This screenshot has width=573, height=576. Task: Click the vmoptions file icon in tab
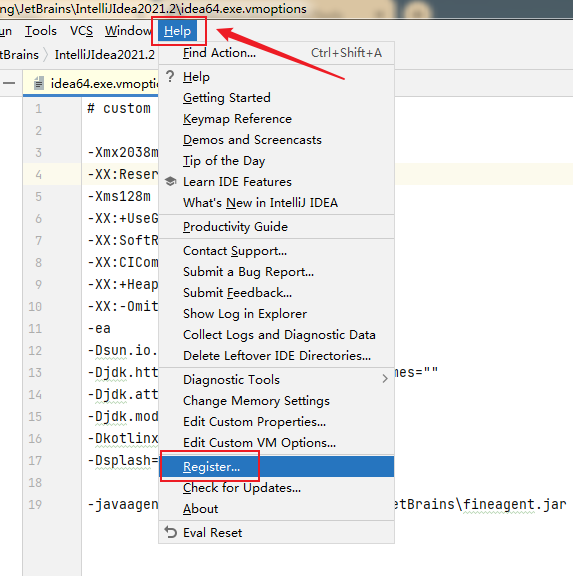point(39,84)
